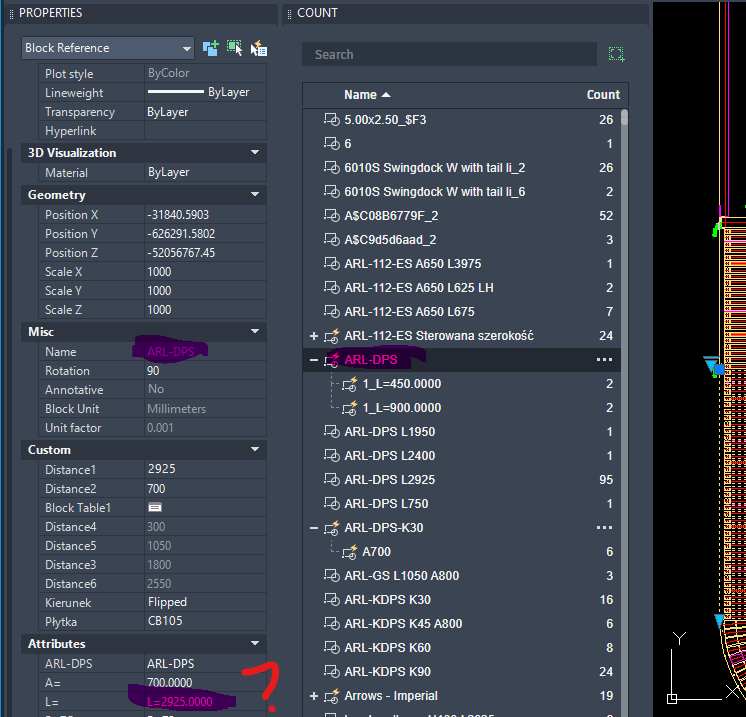
Task: Click the empty Hyperlink value field
Action: pos(205,131)
